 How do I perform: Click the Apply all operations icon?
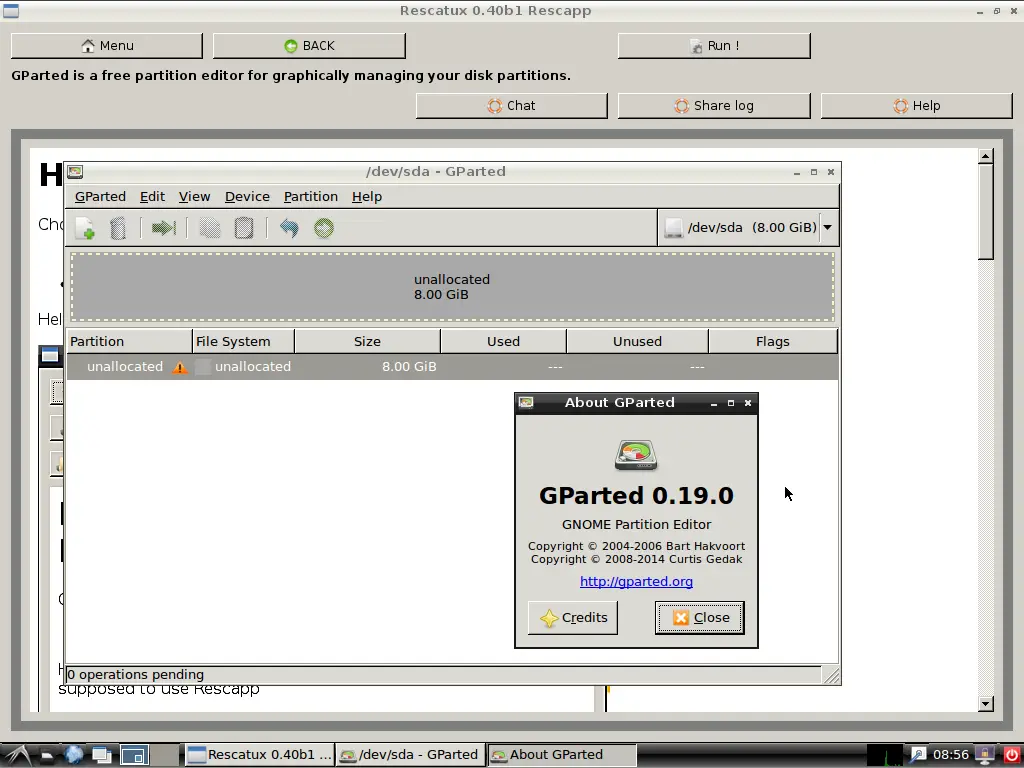pyautogui.click(x=324, y=228)
